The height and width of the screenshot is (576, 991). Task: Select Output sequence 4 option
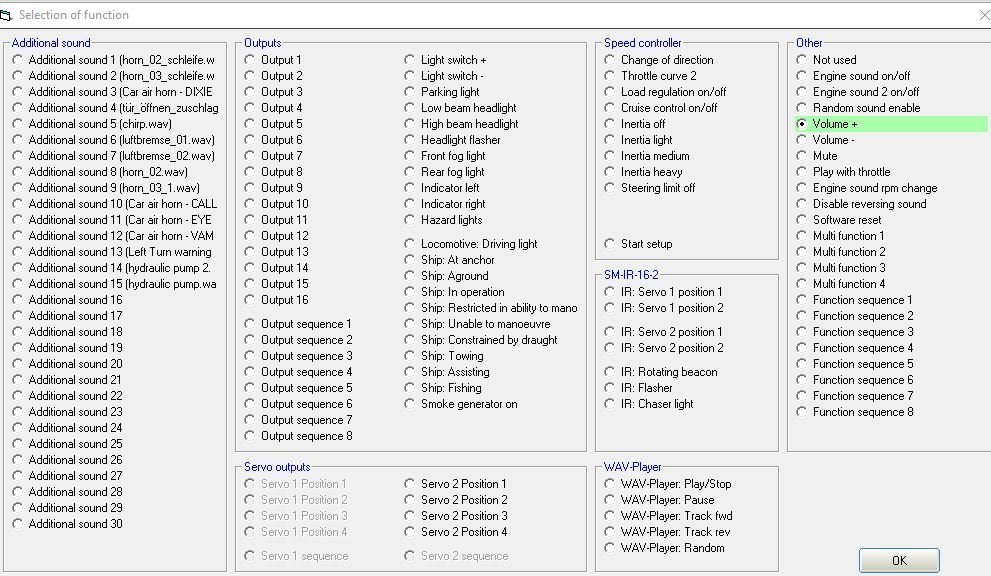click(x=250, y=372)
